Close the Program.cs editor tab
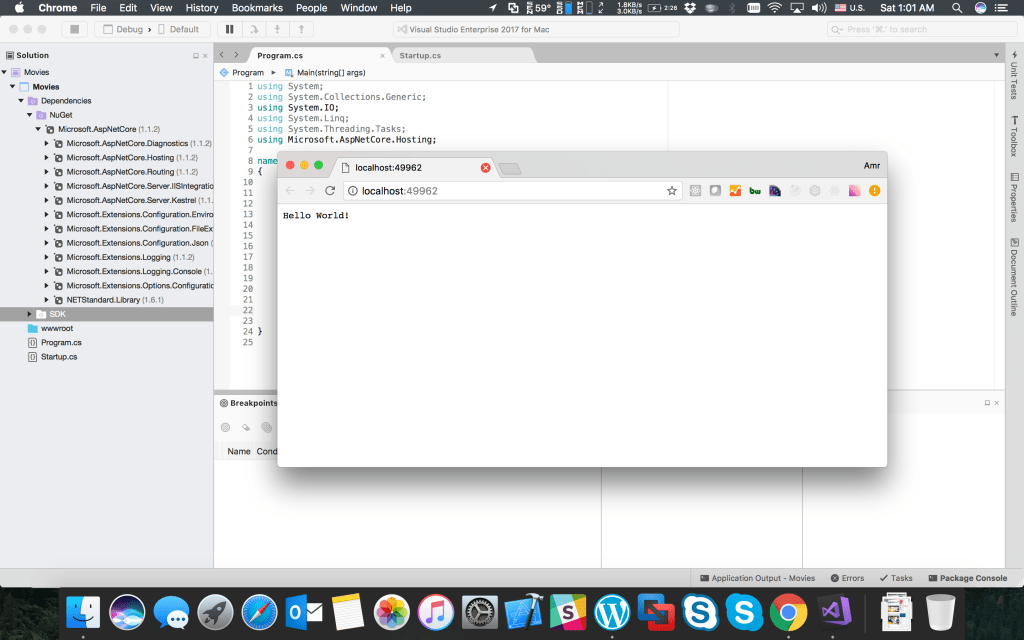The width and height of the screenshot is (1024, 640). (x=383, y=56)
